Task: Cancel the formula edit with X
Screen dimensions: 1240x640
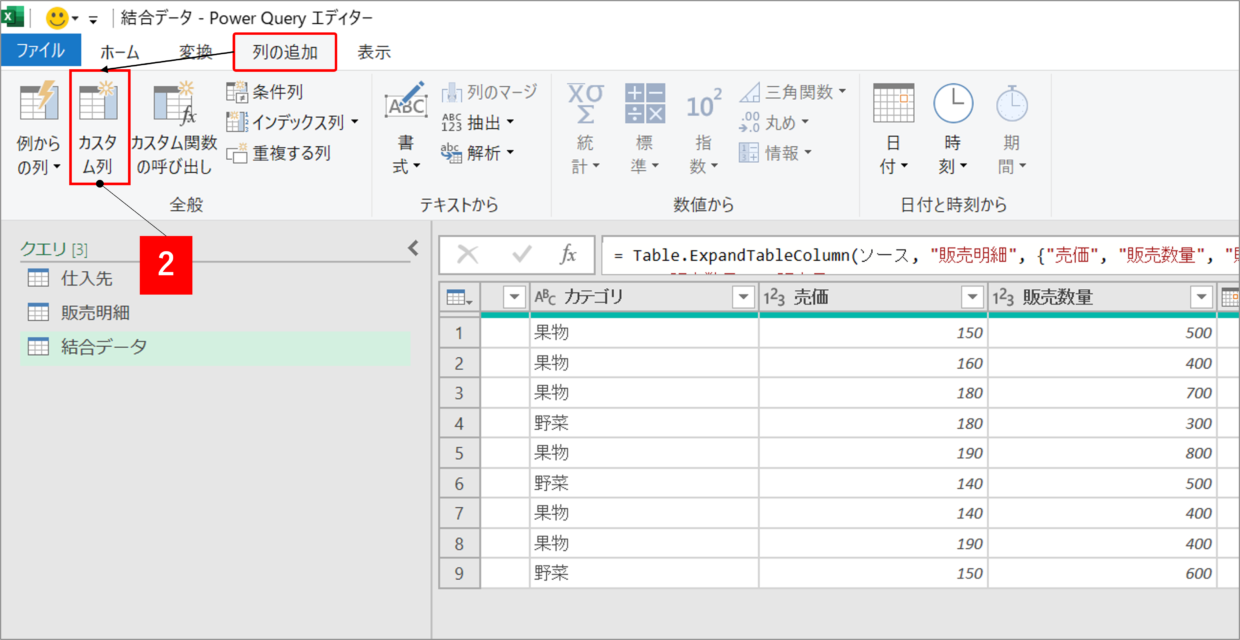Action: coord(467,255)
